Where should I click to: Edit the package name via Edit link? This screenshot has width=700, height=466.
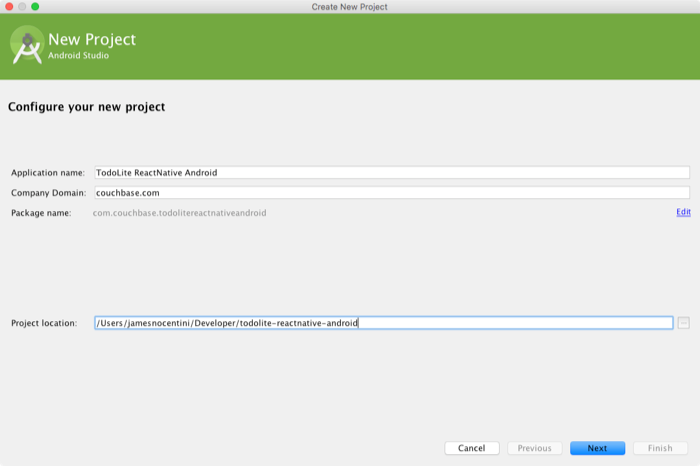pos(683,212)
